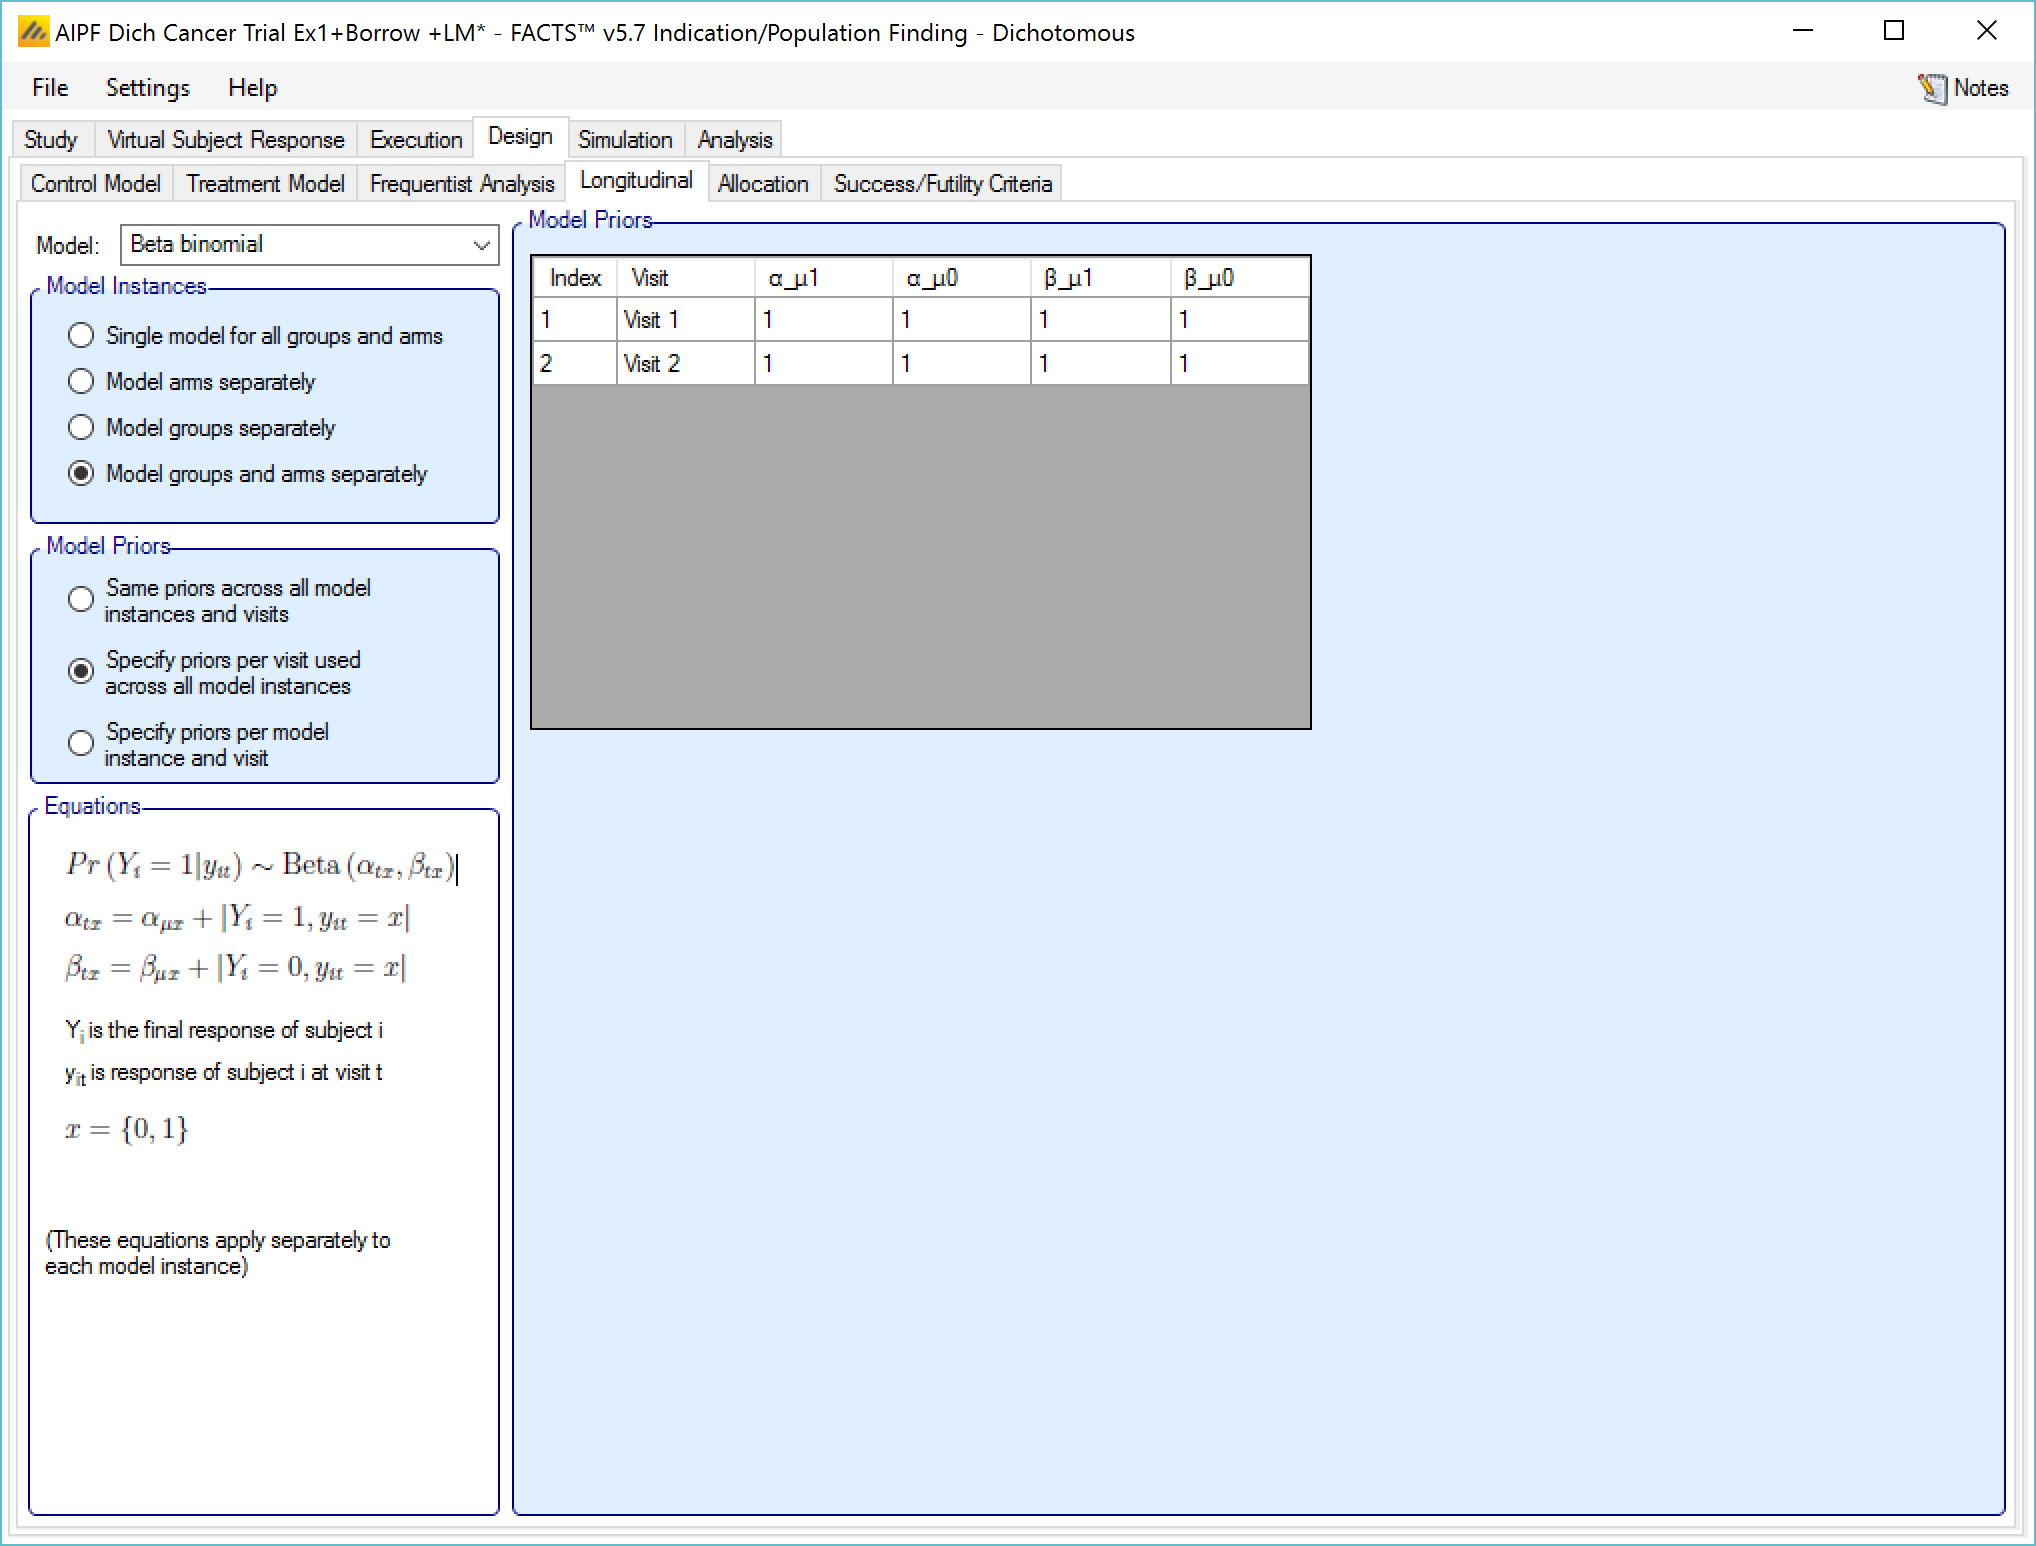Open the Frequentist Analysis sub-tab

click(461, 184)
